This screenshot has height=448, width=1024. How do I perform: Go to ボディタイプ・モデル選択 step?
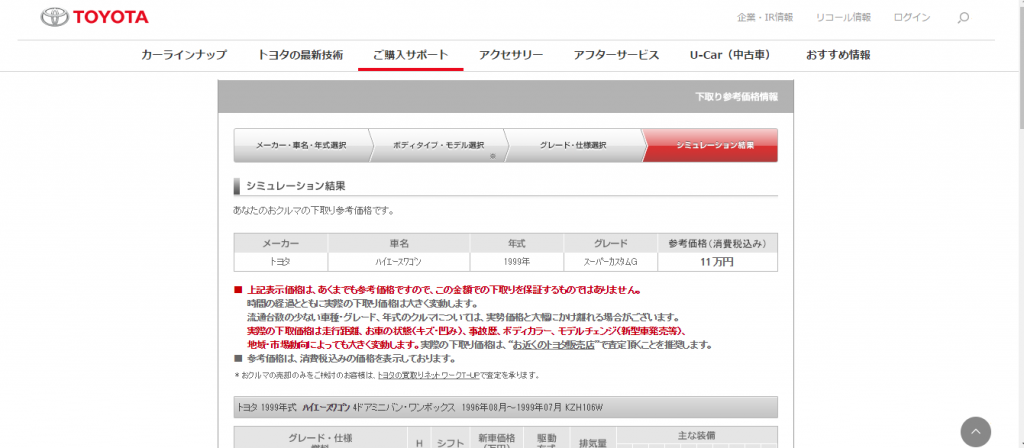(438, 145)
